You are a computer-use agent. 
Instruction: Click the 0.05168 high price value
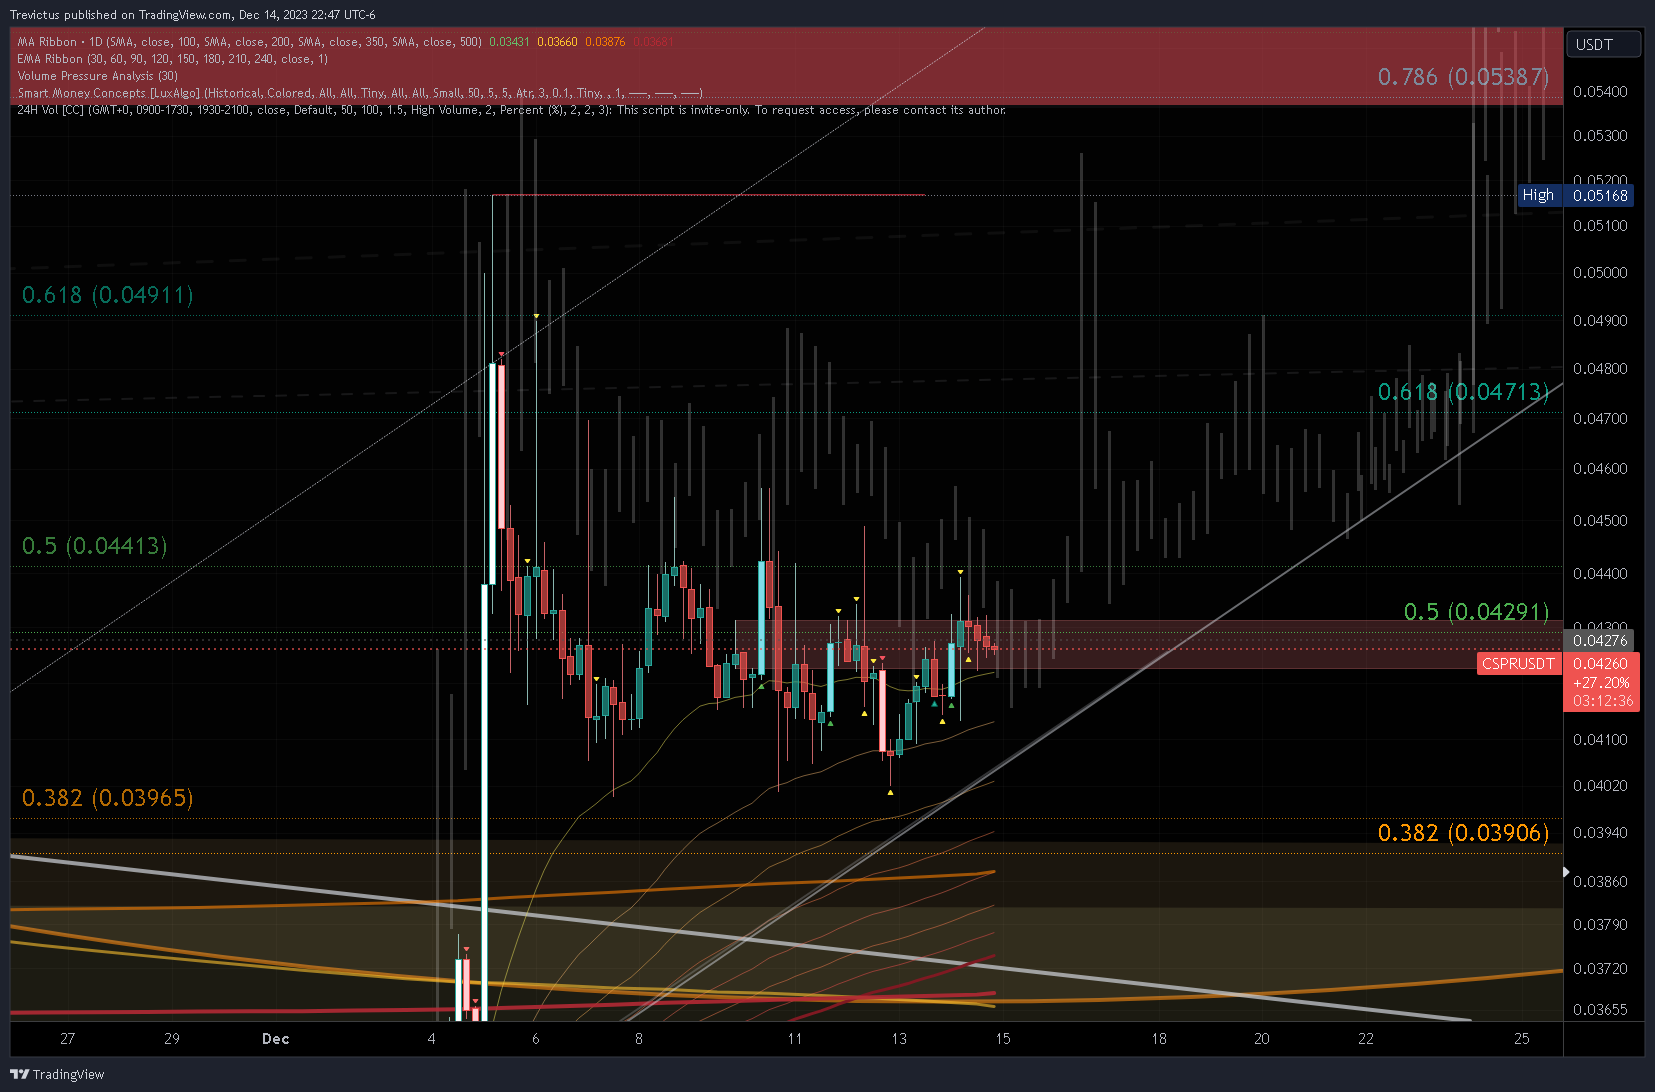[1600, 196]
